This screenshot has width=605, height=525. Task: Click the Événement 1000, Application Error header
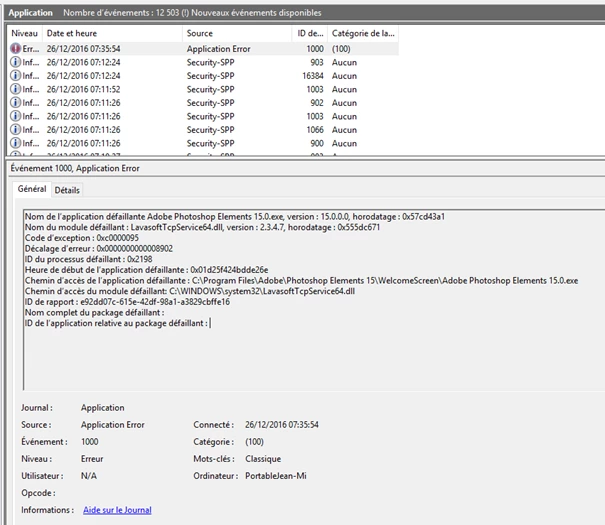[x=75, y=169]
